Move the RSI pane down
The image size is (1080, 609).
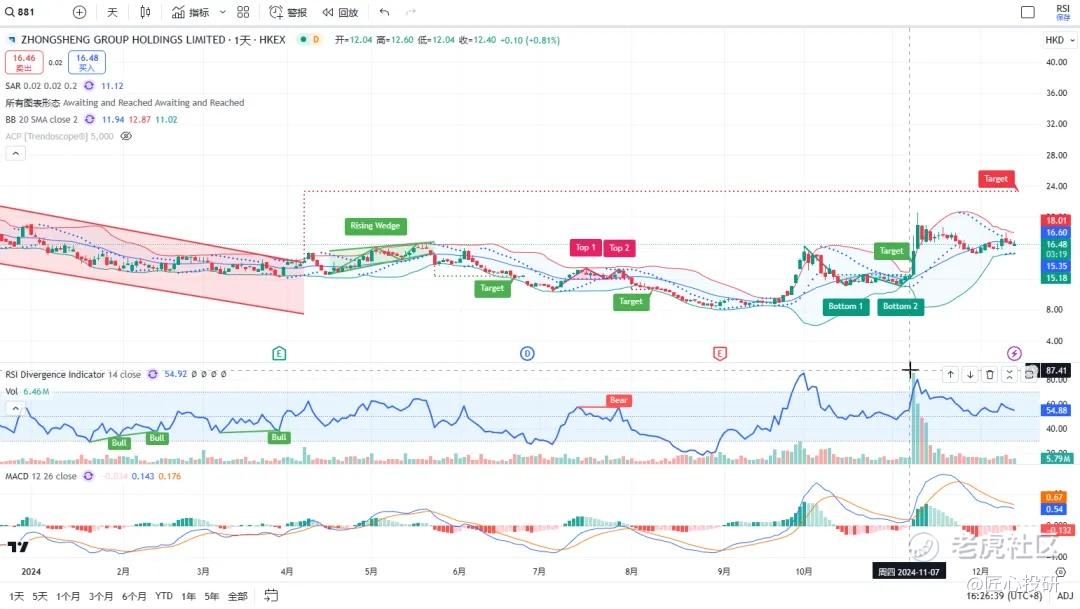tap(970, 374)
